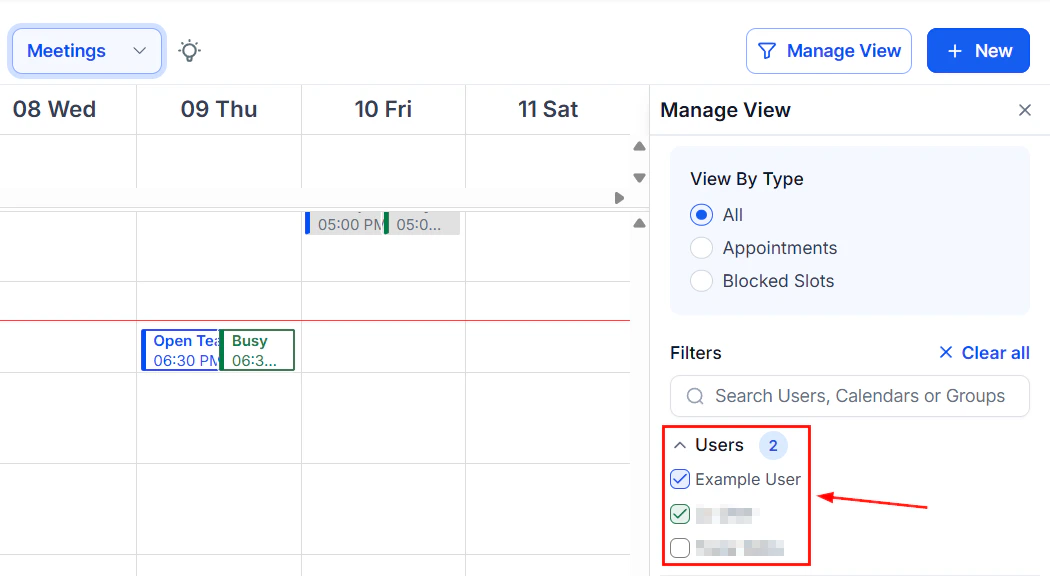Click the magnifier icon in the search field
This screenshot has width=1050, height=576.
click(x=695, y=396)
